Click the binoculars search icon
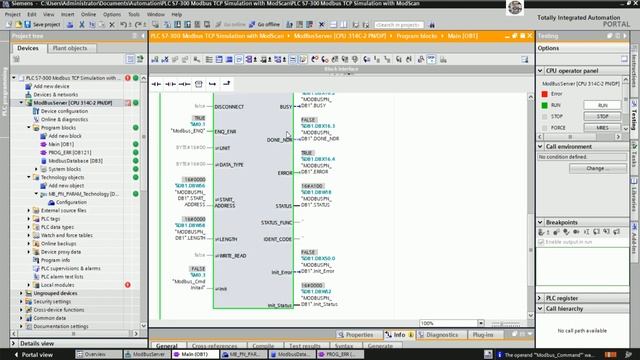The width and height of the screenshot is (640, 360). click(x=432, y=25)
